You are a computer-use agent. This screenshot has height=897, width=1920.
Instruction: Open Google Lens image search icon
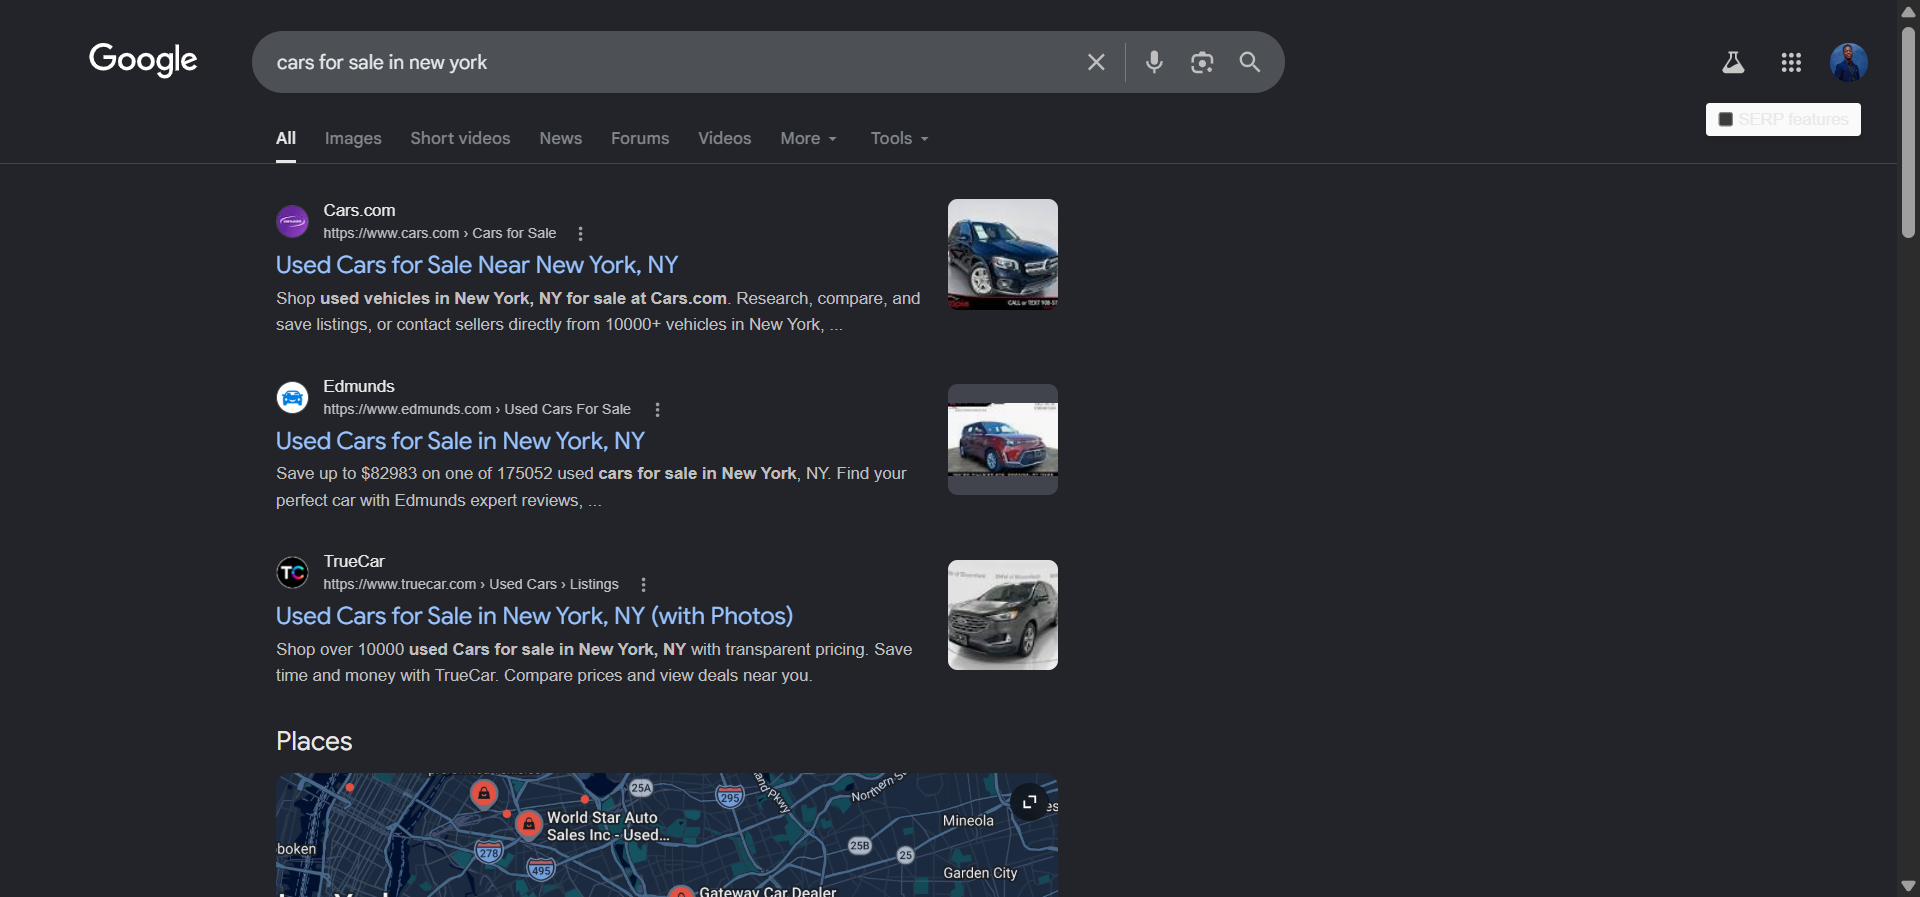[1202, 62]
